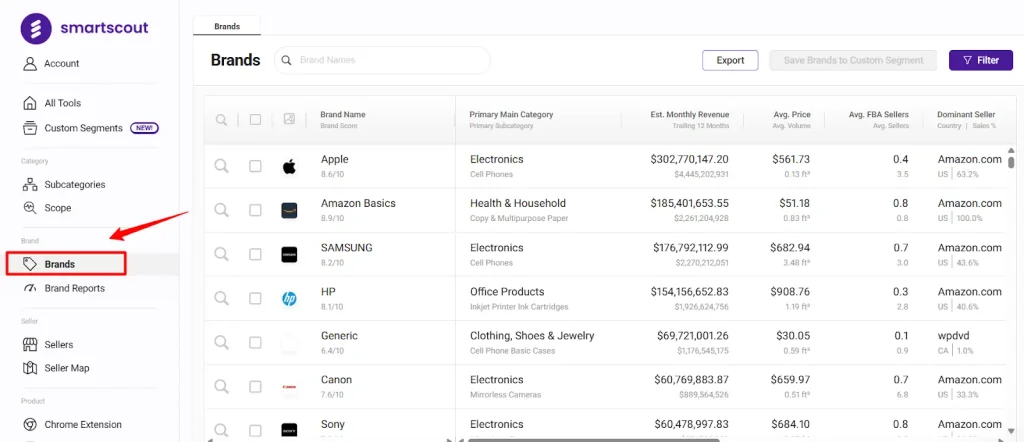Click the table scroll-up arrow

pos(1011,150)
